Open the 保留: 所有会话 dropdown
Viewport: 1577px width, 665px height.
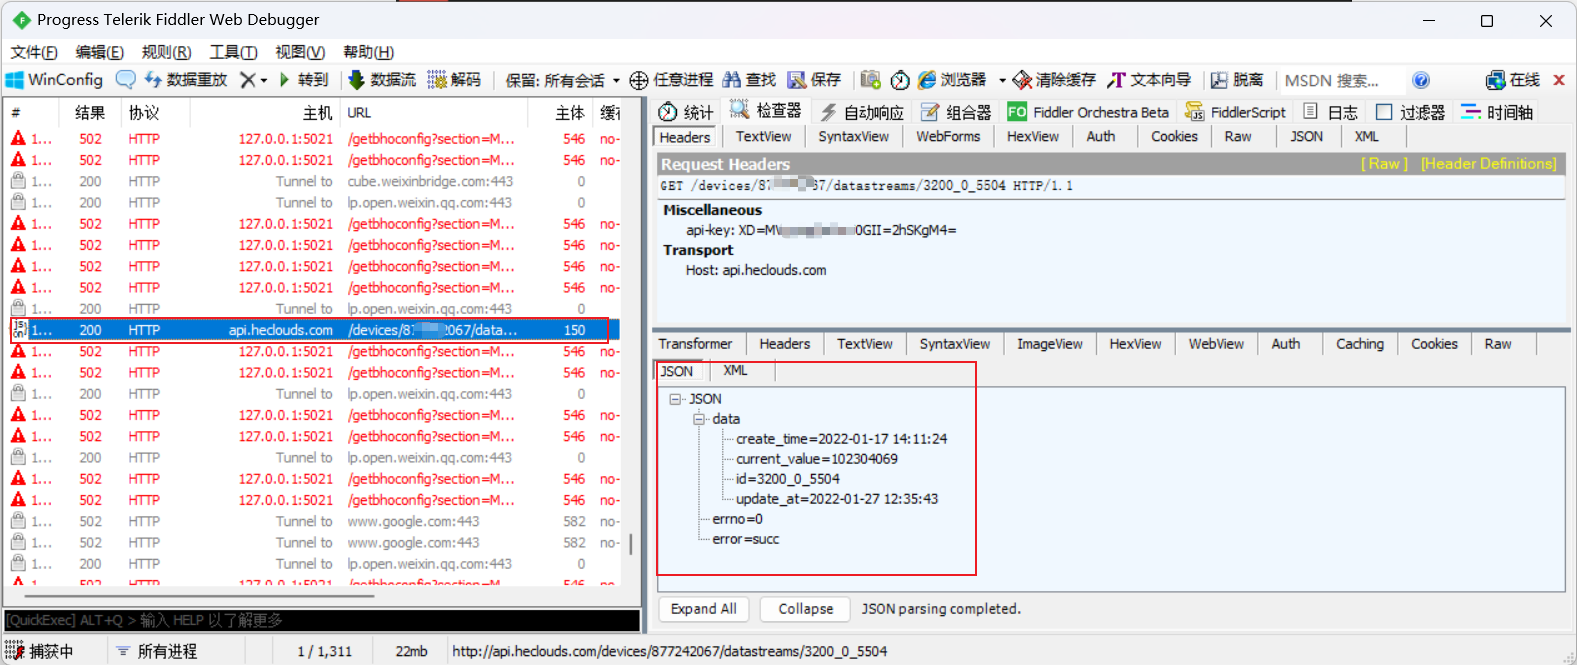pyautogui.click(x=562, y=80)
